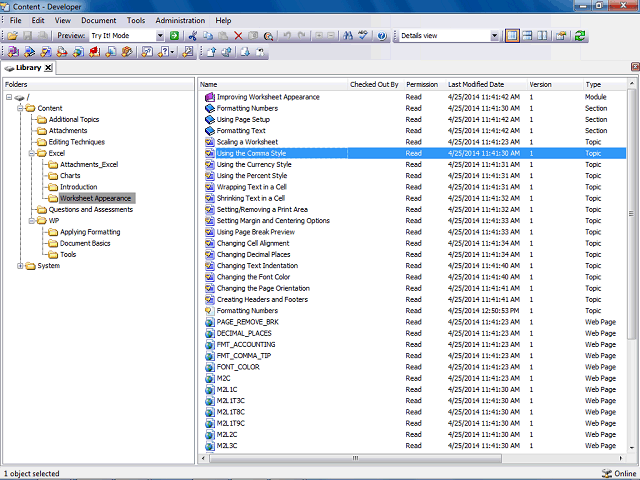Toggle the vertical split layout button

(542, 36)
